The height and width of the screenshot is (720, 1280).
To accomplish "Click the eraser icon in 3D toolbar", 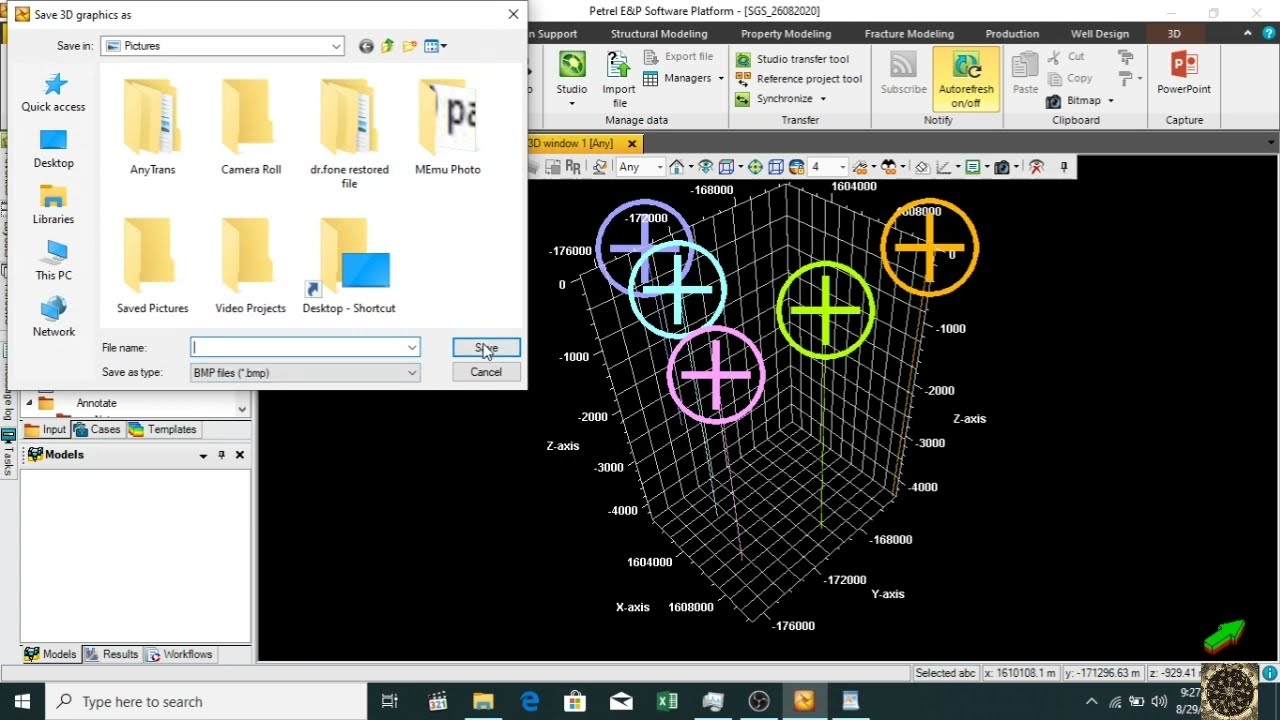I will [x=922, y=167].
